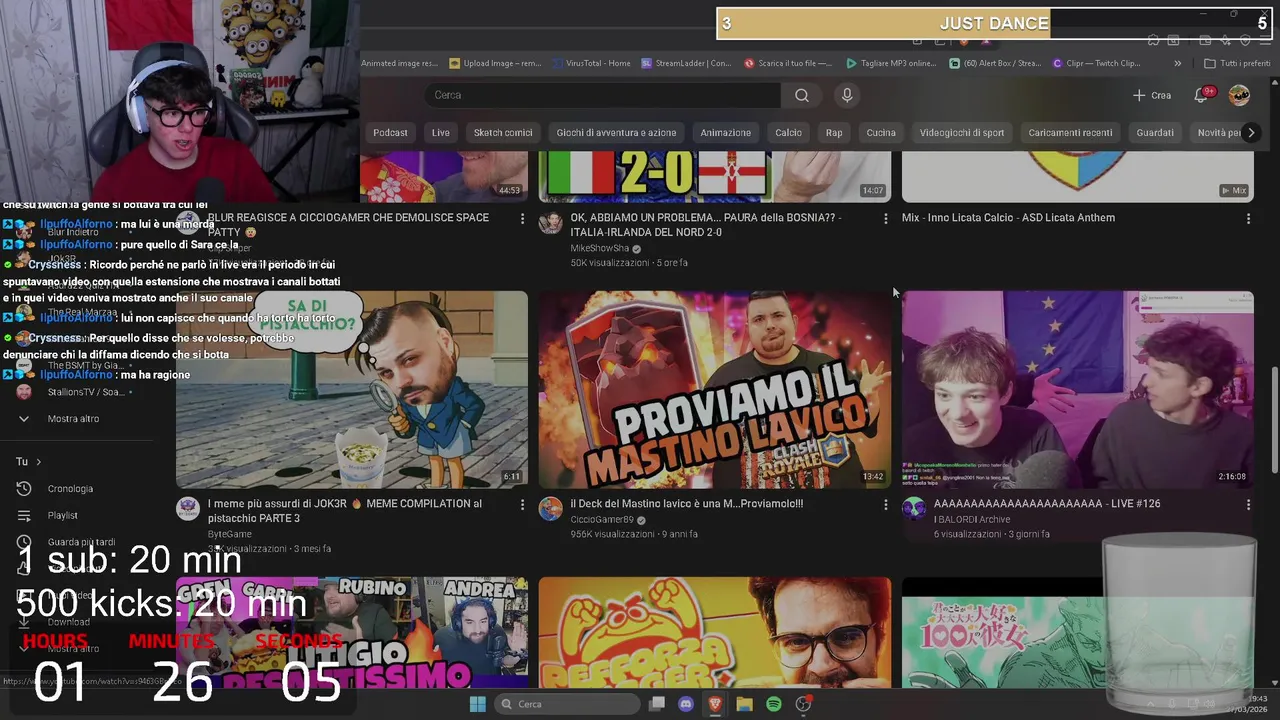The height and width of the screenshot is (720, 1280).
Task: Select the Sketch comici chip
Action: pos(503,132)
